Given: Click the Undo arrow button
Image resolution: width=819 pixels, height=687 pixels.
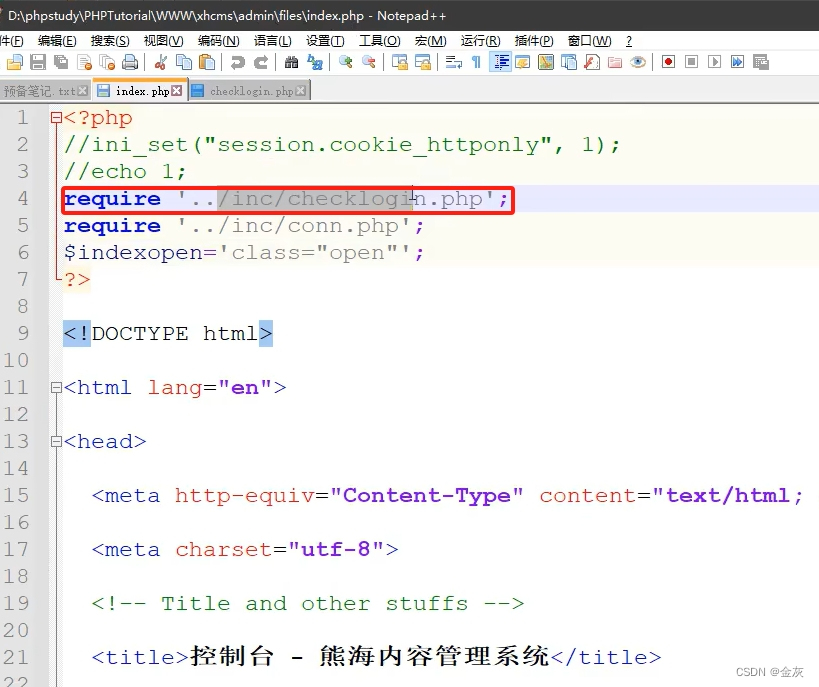Looking at the screenshot, I should [237, 62].
